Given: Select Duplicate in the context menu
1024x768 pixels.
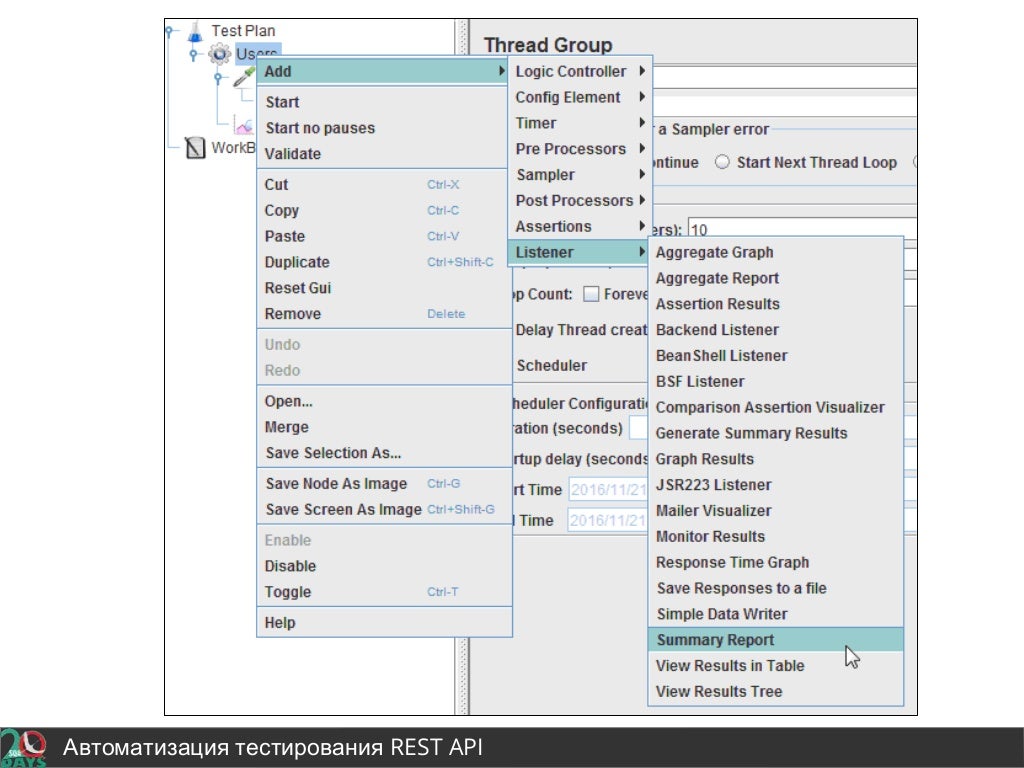Looking at the screenshot, I should click(x=383, y=262).
